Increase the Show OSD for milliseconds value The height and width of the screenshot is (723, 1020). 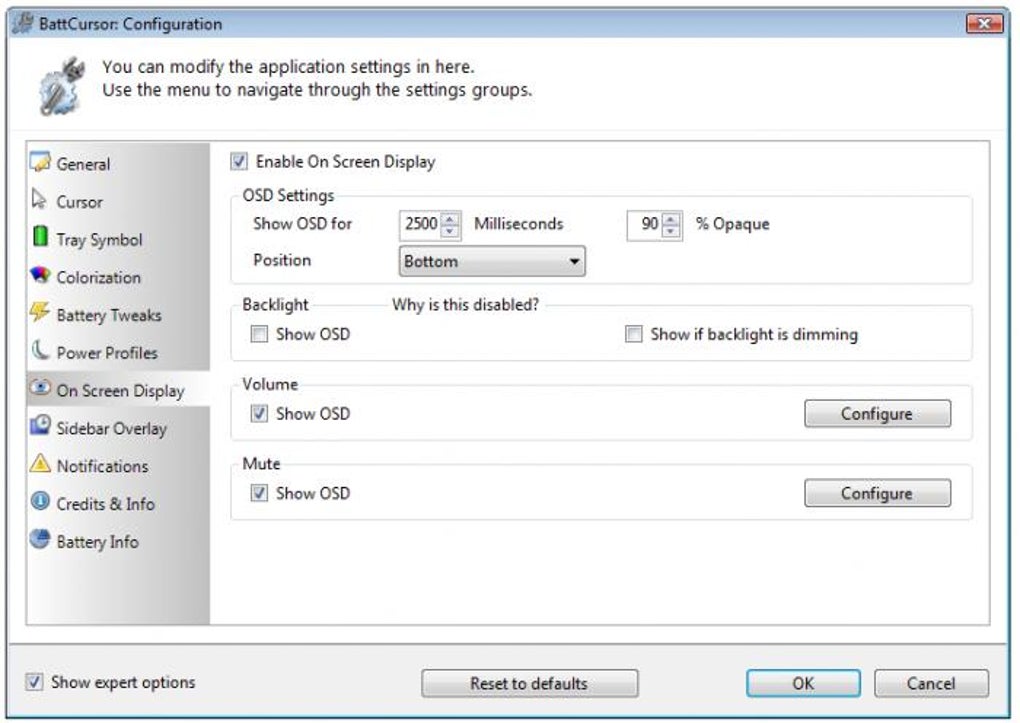[x=450, y=219]
